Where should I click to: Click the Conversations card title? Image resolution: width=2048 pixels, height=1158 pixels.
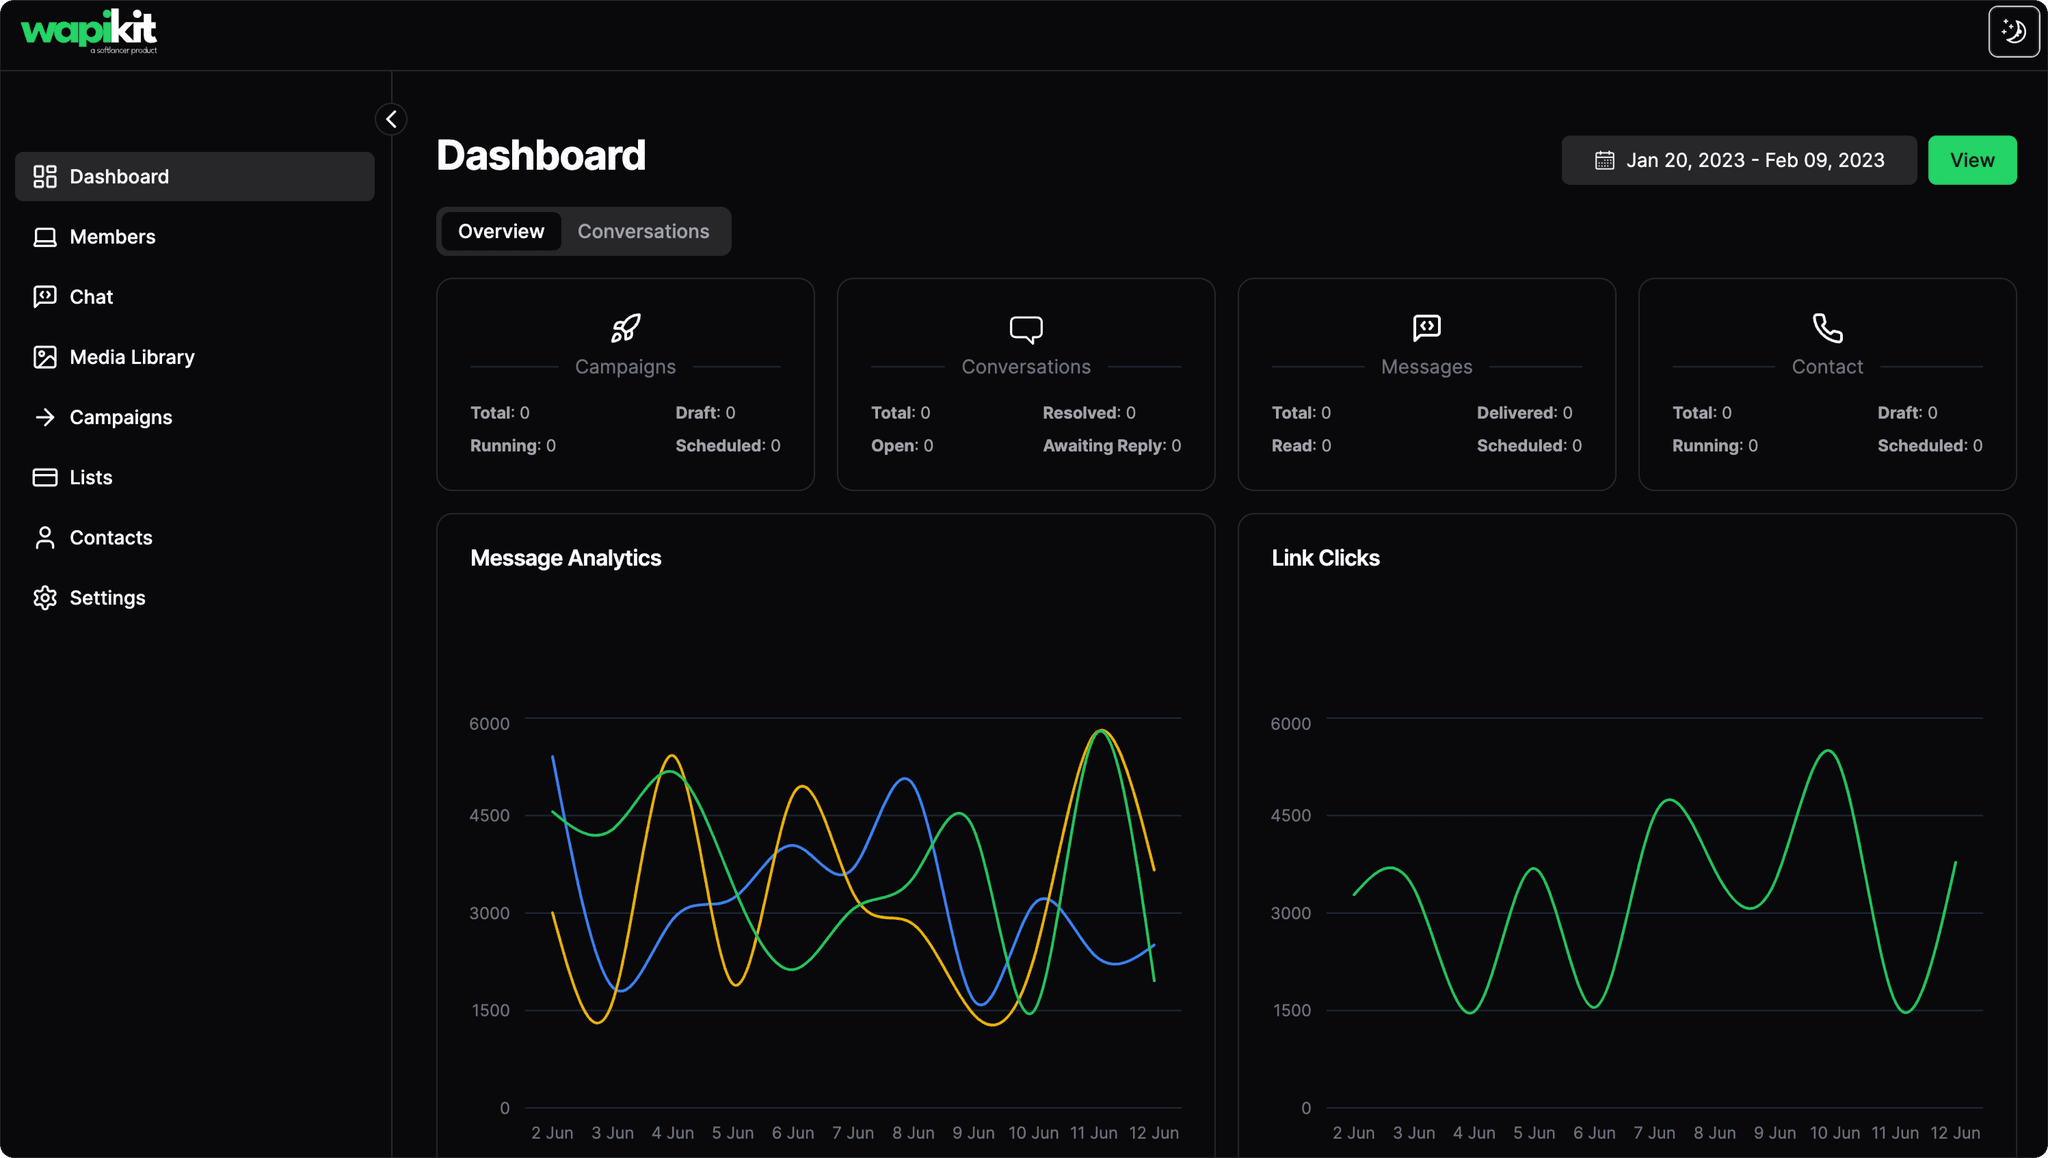coord(1026,367)
